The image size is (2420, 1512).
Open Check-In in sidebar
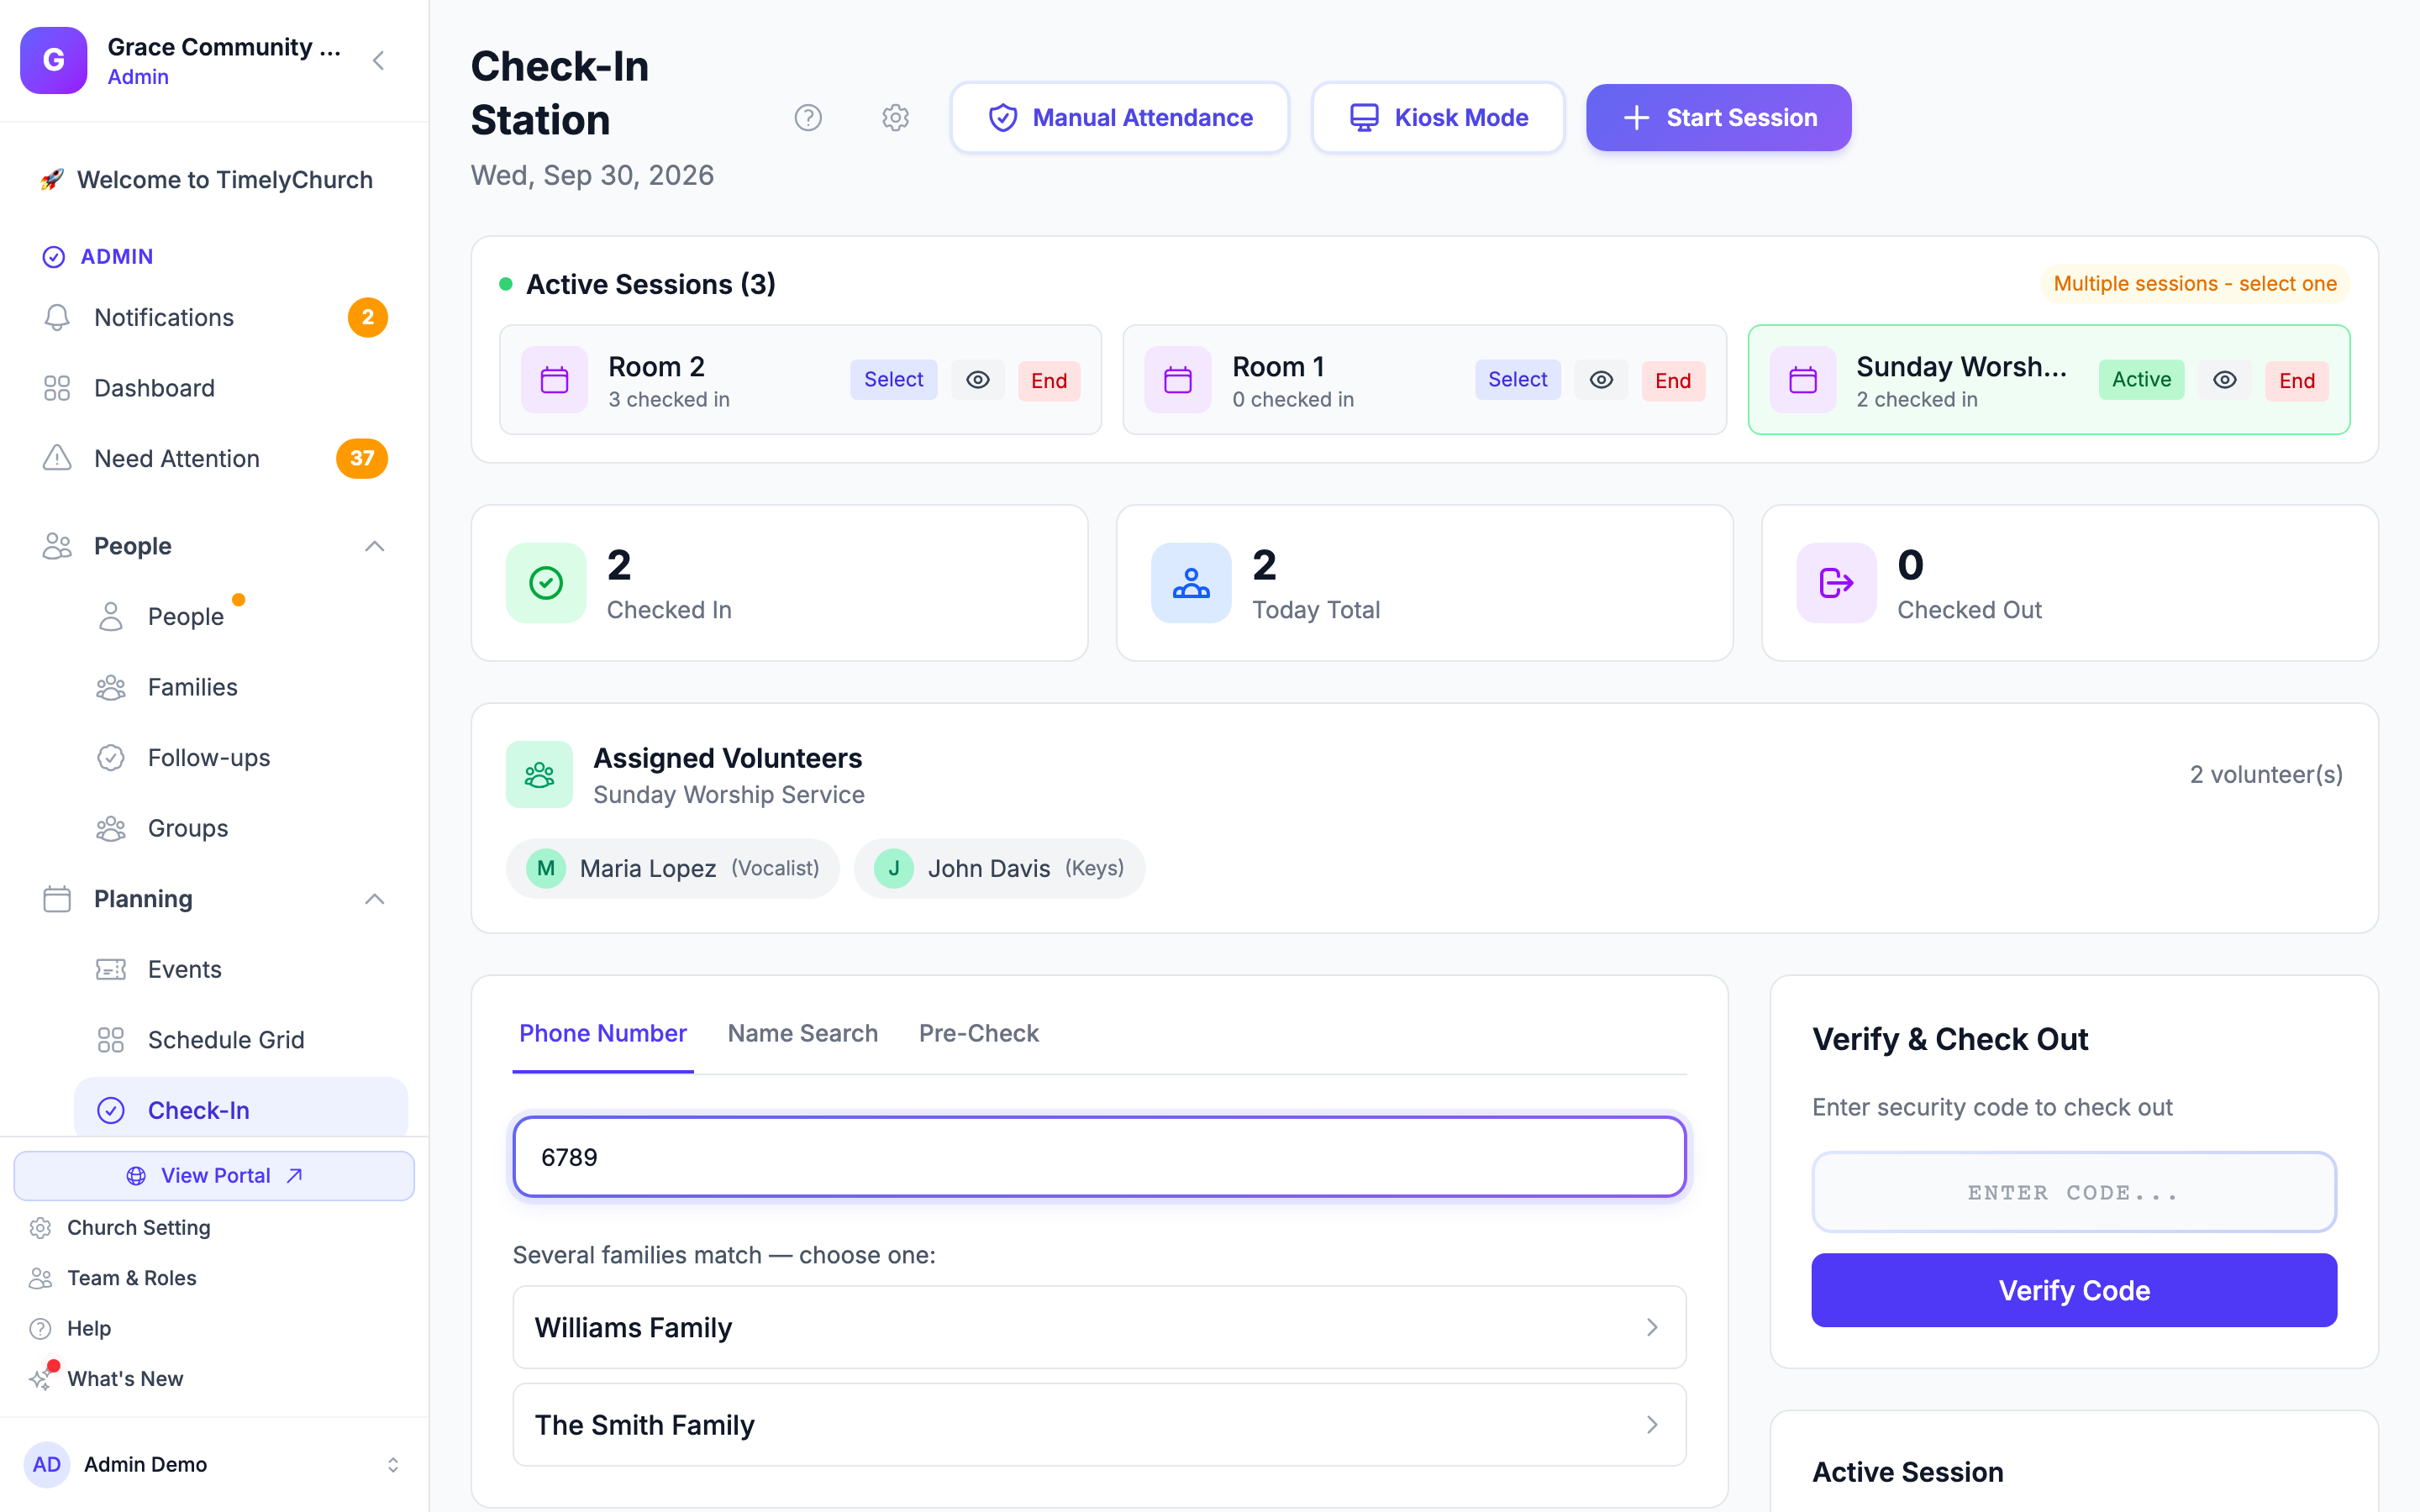pos(241,1109)
